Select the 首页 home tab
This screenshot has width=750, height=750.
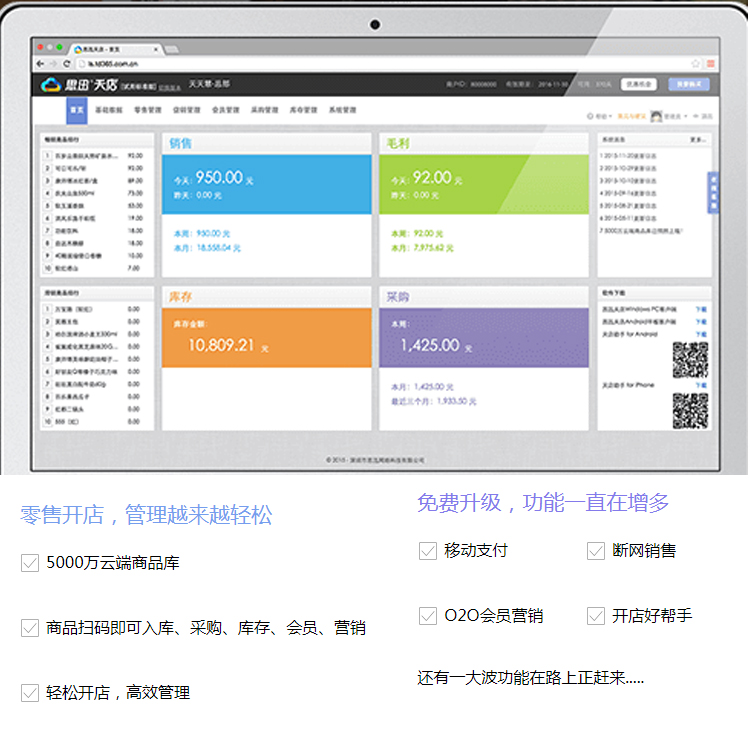click(x=76, y=110)
